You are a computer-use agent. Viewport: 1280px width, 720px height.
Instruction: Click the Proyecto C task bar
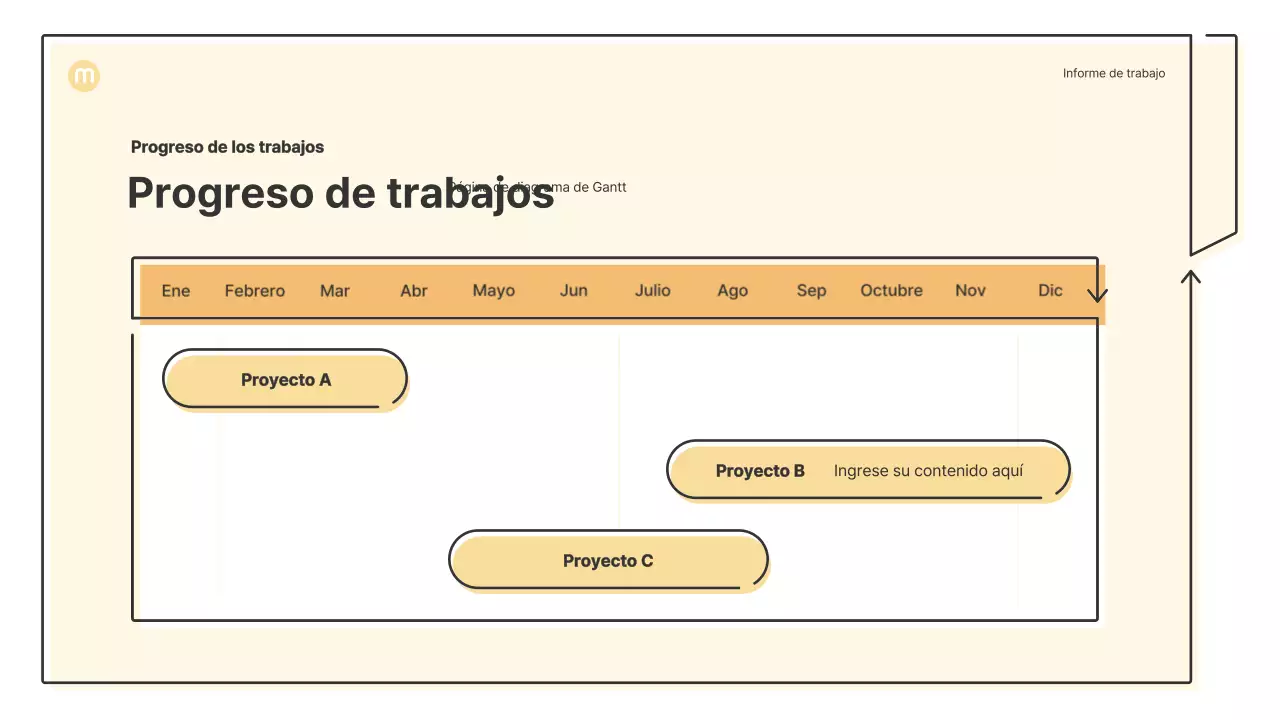coord(607,561)
